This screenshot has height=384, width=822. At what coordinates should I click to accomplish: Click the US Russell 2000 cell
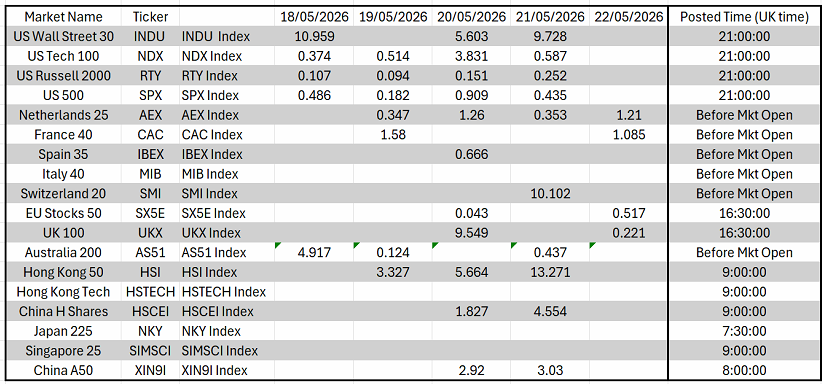click(63, 76)
